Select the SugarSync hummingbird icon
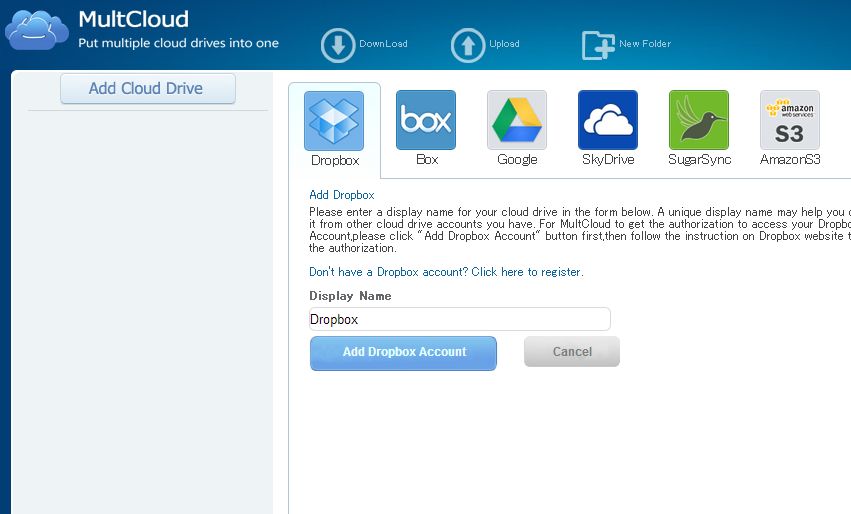 point(699,120)
